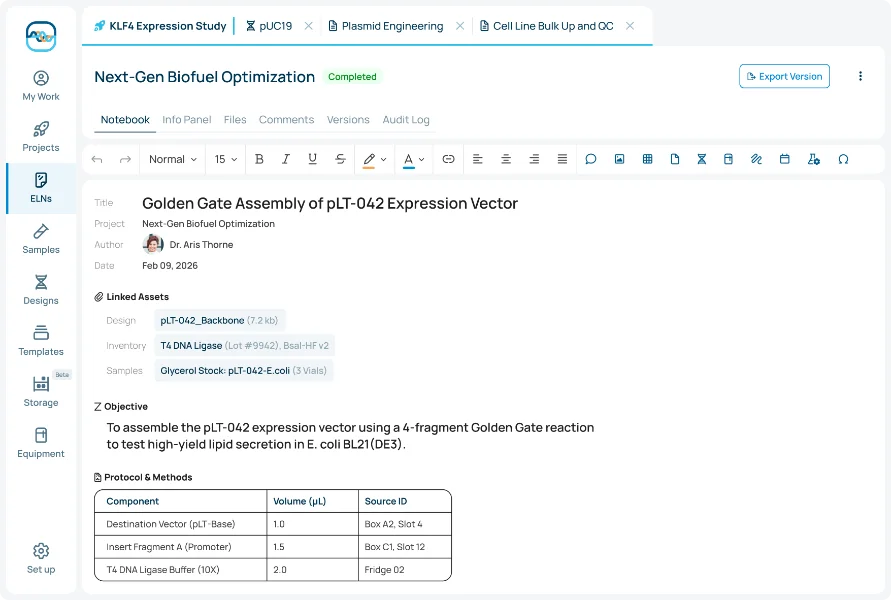891x600 pixels.
Task: Open the Audit Log tab
Action: 406,120
